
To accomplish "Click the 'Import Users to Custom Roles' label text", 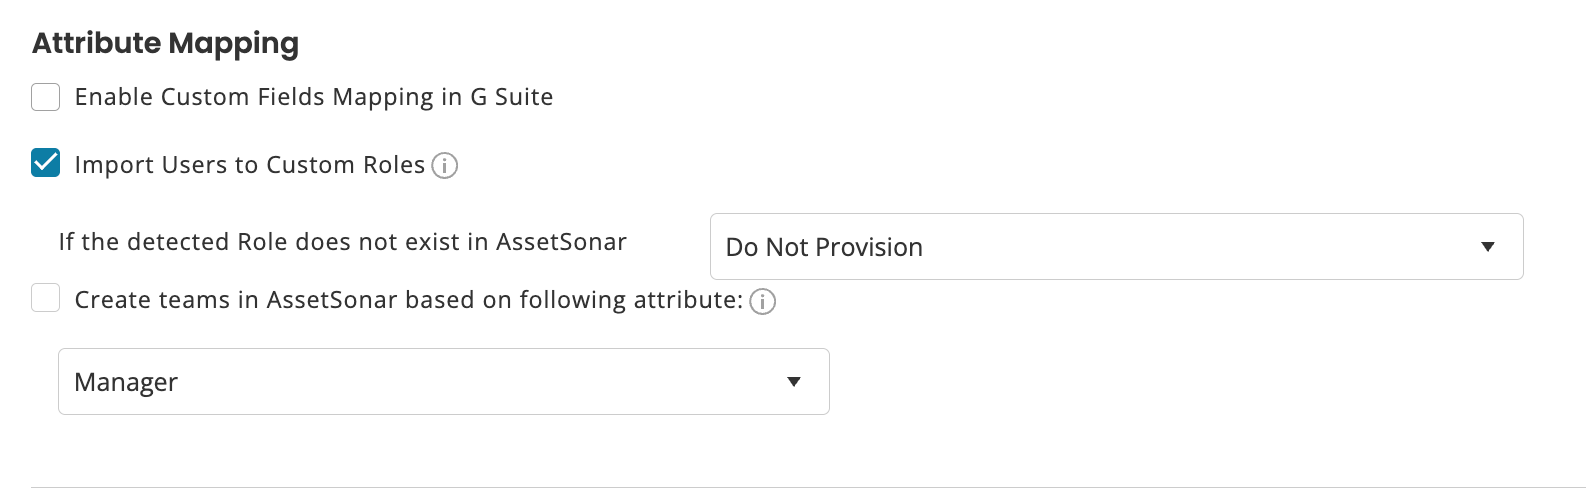I will (250, 165).
